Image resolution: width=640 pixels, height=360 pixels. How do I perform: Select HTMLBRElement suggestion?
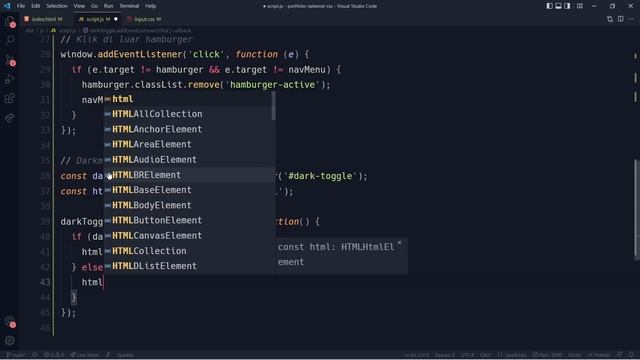(x=189, y=175)
